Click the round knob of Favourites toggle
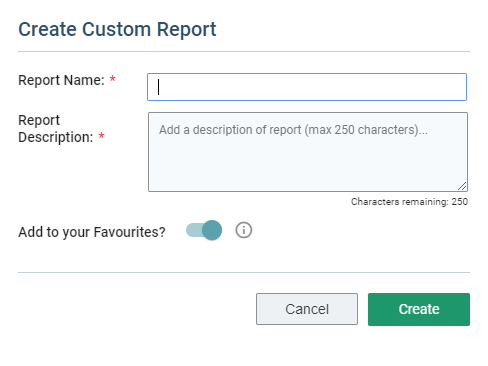 [x=212, y=230]
